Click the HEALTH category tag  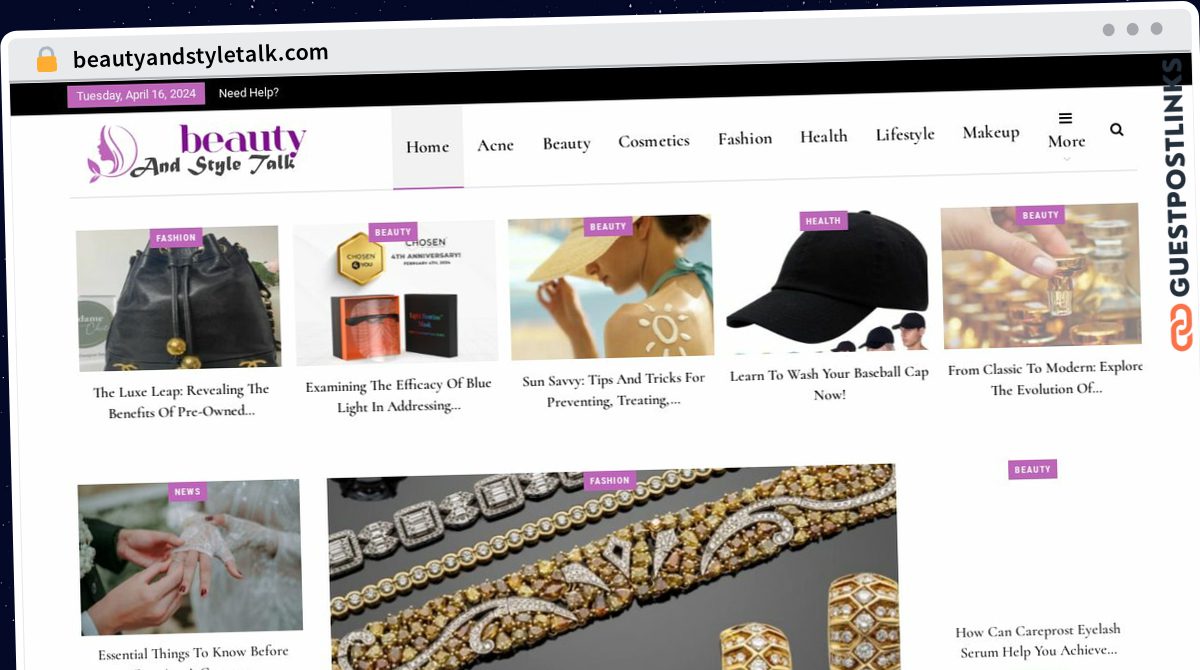(823, 221)
